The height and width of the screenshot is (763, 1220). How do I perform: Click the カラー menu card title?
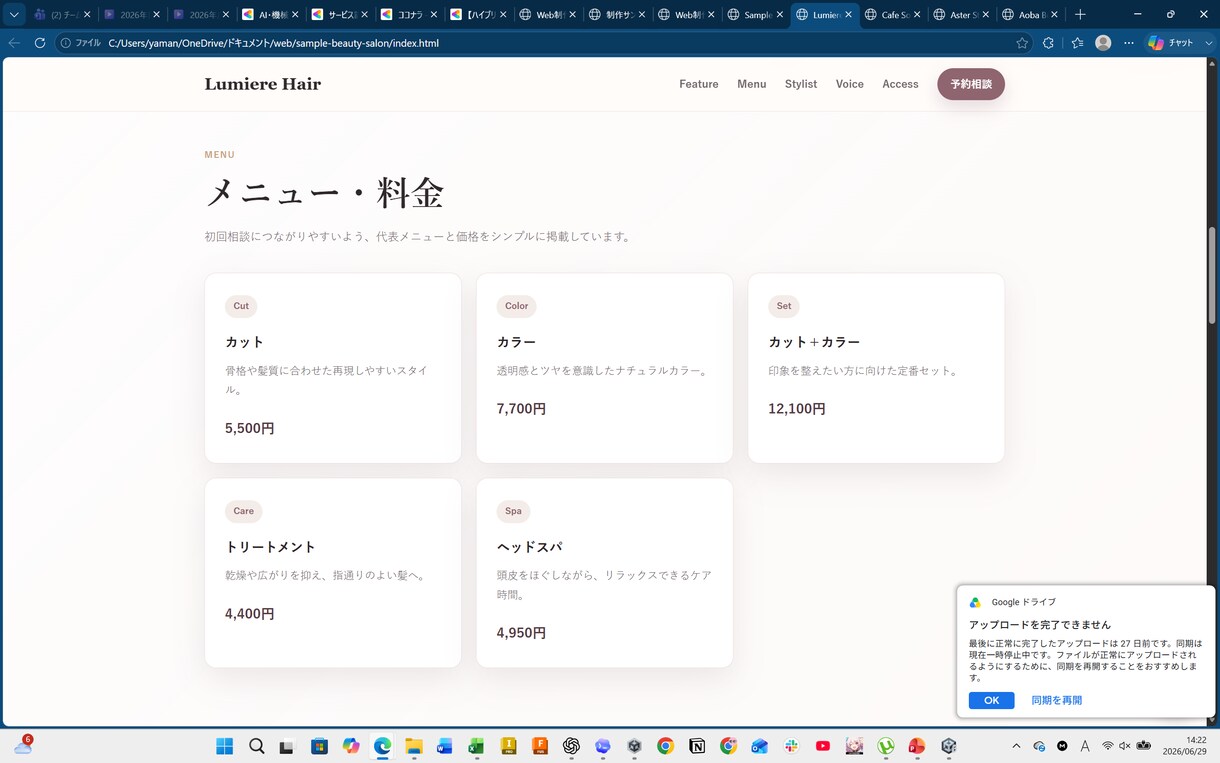pyautogui.click(x=516, y=342)
